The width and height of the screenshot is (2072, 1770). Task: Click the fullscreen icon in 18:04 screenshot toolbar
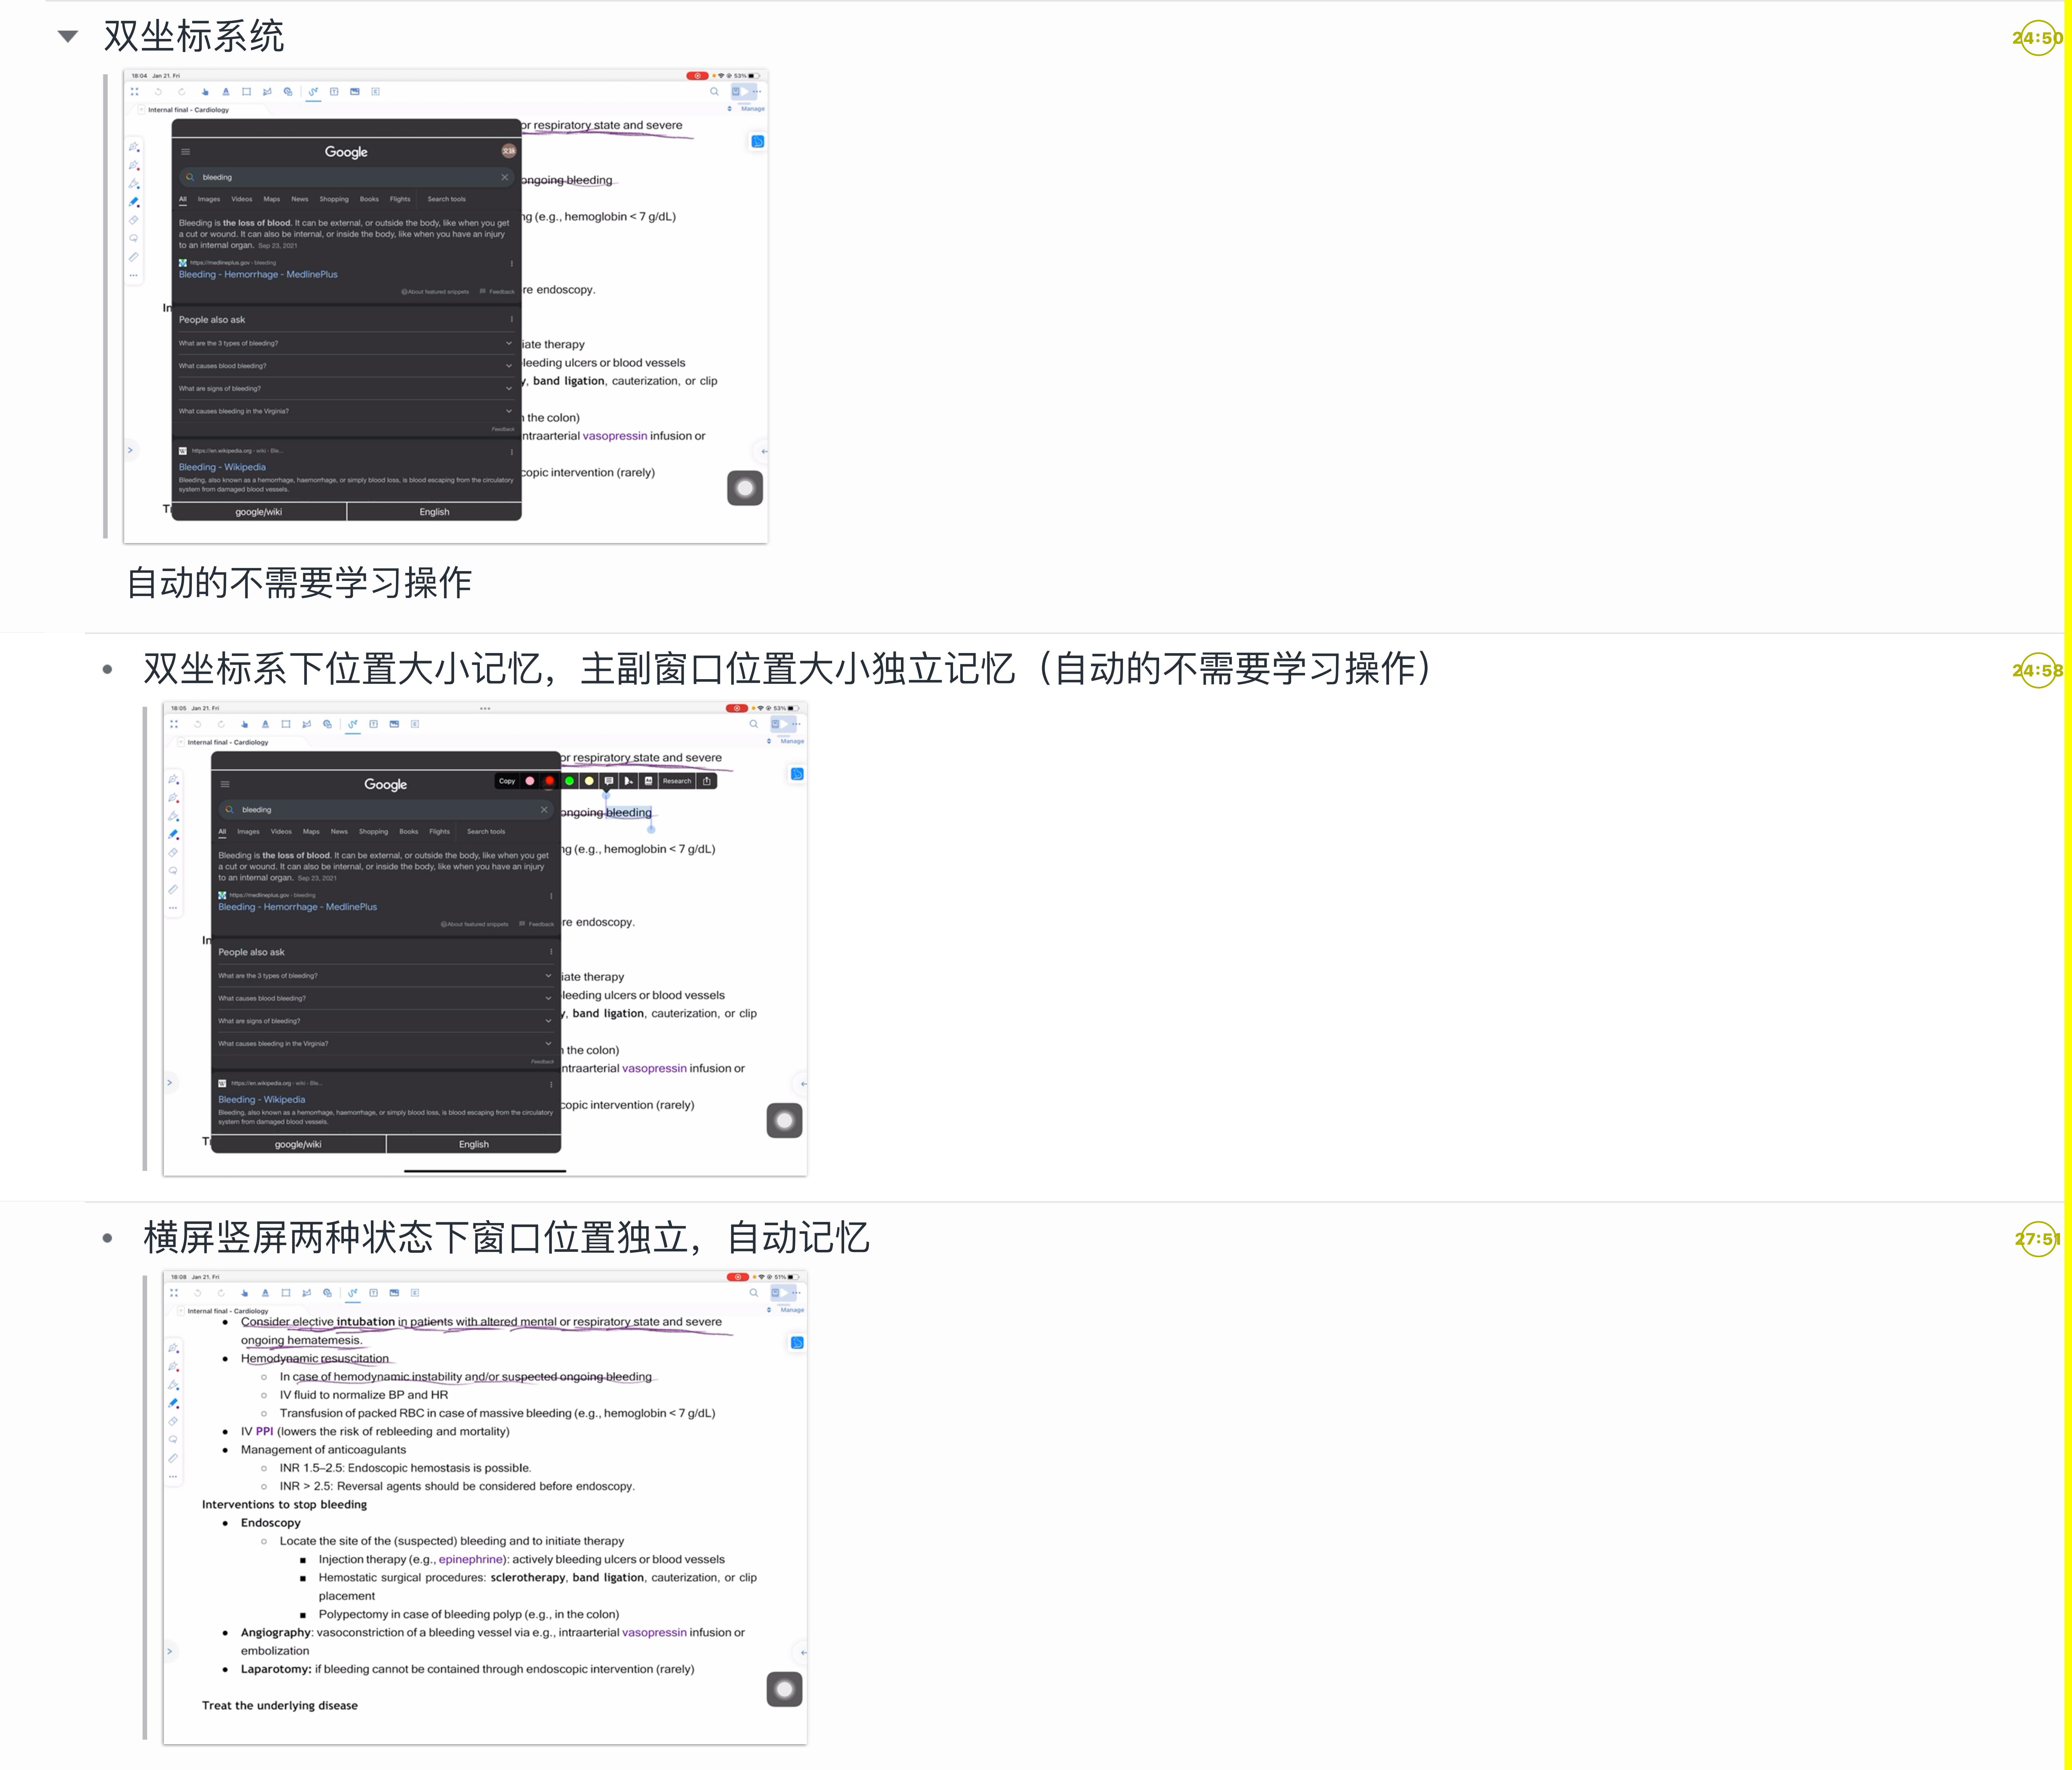(x=135, y=92)
